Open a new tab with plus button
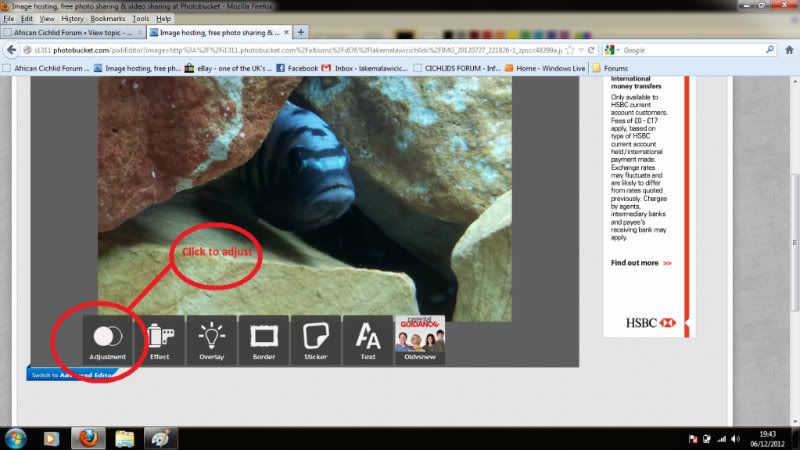The height and width of the screenshot is (450, 800). [301, 32]
